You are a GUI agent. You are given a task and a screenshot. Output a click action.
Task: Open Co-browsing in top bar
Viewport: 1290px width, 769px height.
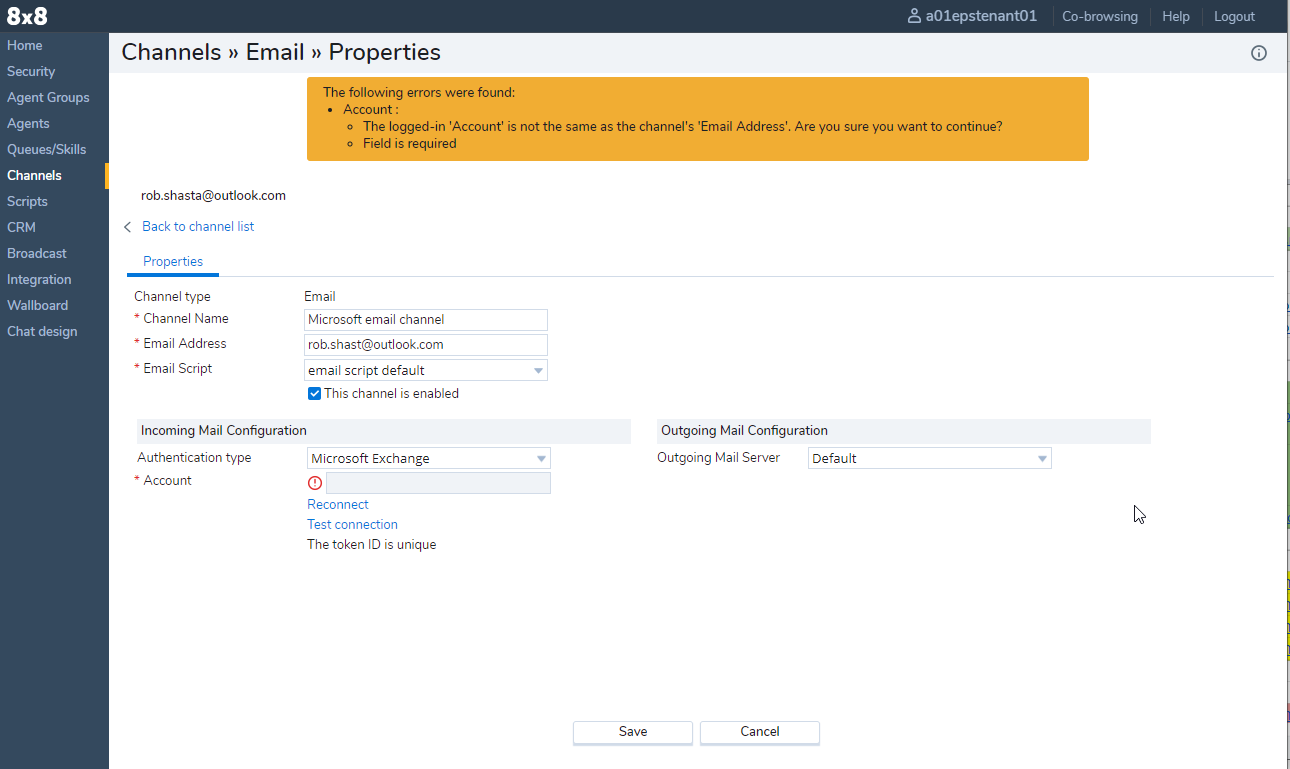pos(1100,16)
